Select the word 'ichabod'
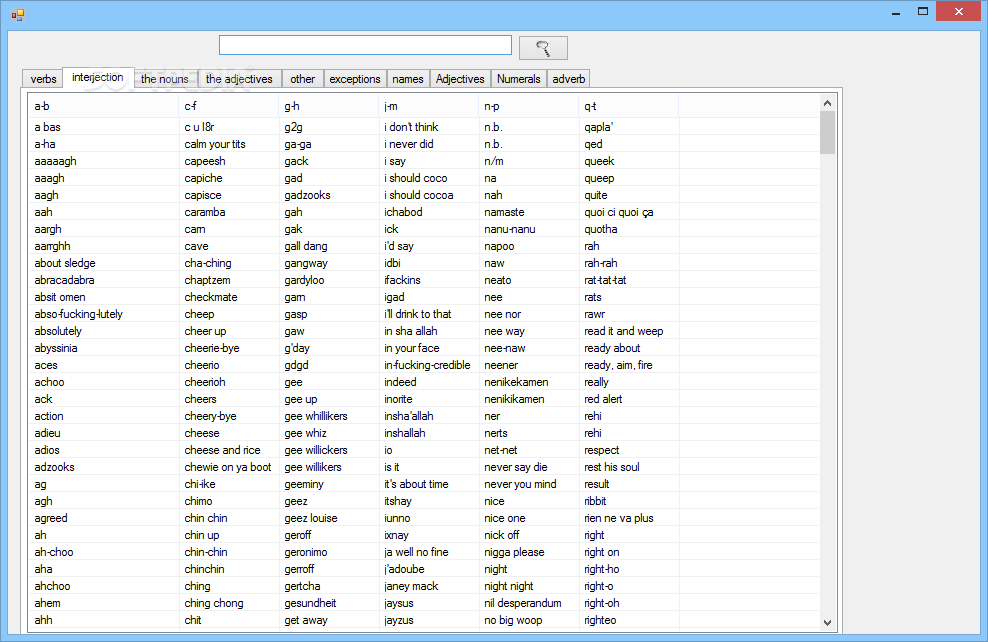 pos(403,212)
